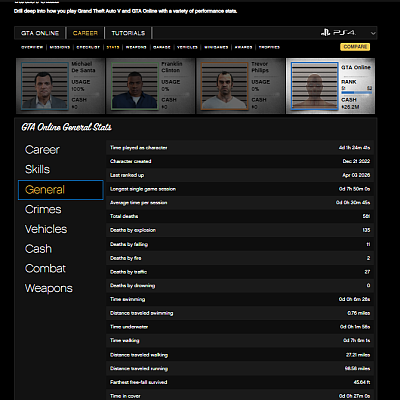Image resolution: width=400 pixels, height=400 pixels.
Task: Switch to the TUTORIALS tab
Action: pos(128,33)
